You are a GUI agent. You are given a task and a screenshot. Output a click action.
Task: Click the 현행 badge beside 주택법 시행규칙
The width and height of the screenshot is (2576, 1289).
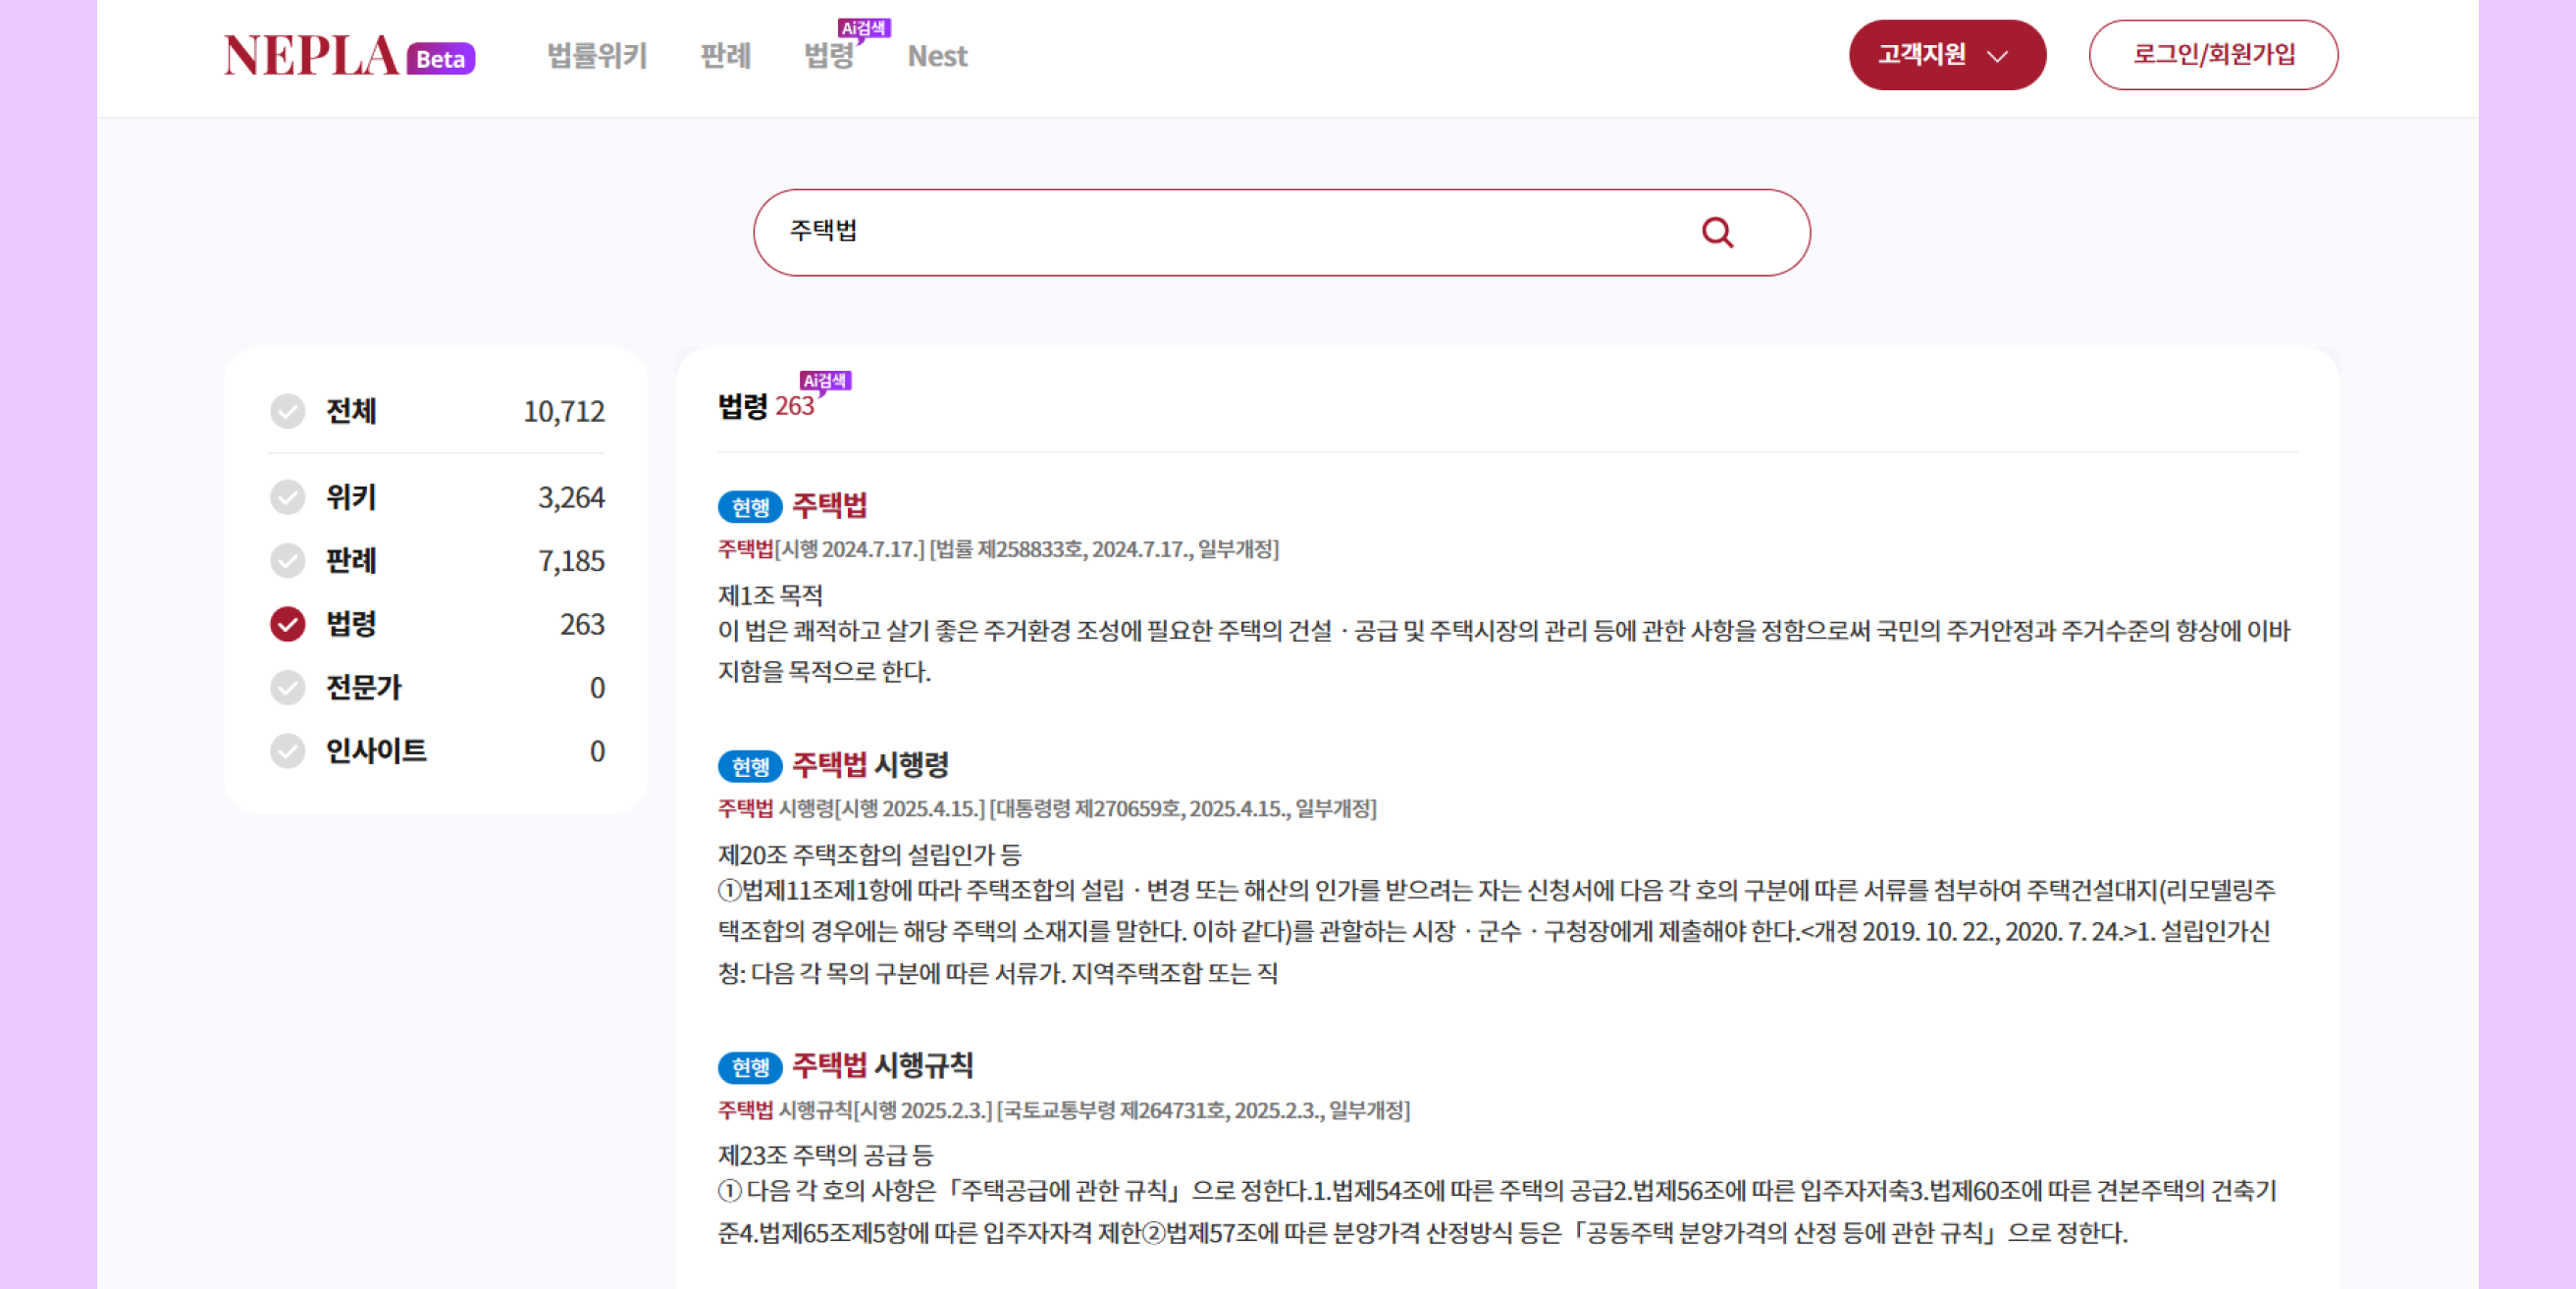point(750,1067)
